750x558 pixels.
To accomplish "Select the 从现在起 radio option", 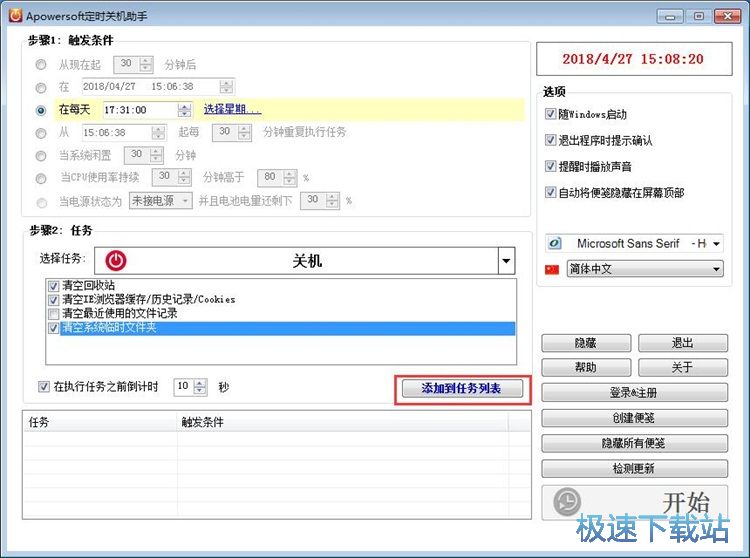I will click(x=41, y=64).
